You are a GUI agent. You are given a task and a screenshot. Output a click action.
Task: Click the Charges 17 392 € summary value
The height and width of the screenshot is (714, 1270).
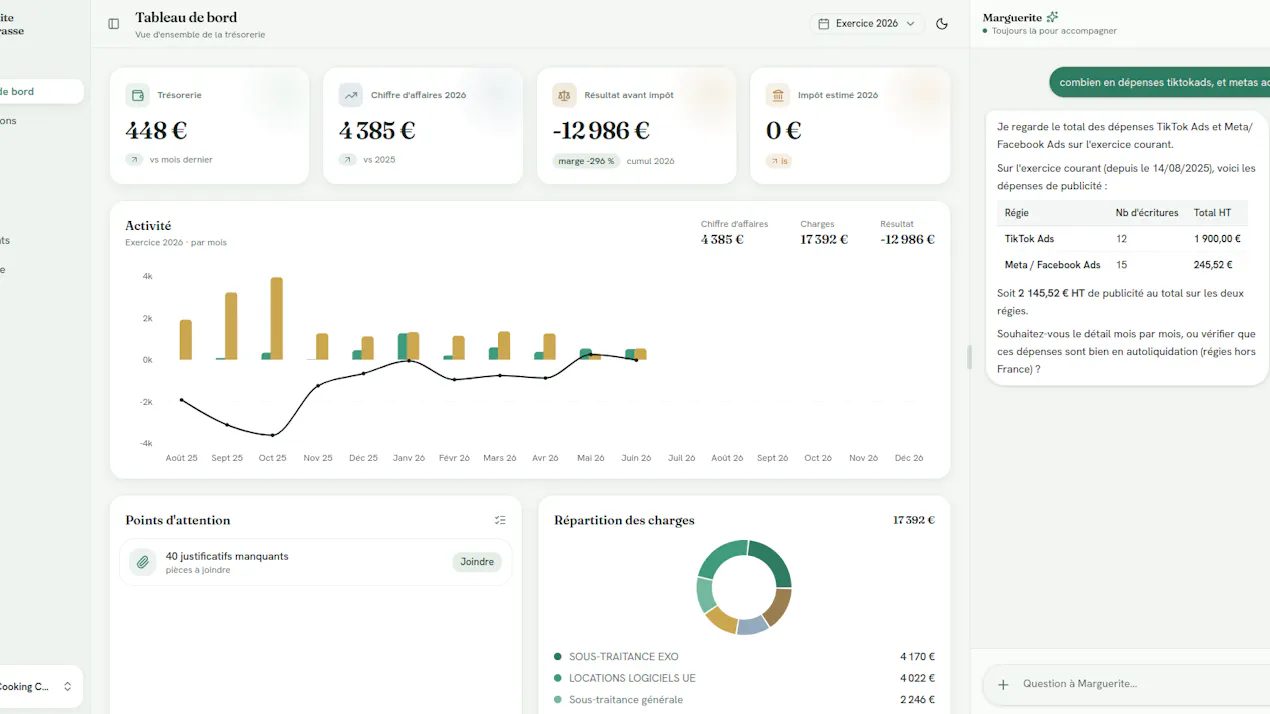(824, 240)
